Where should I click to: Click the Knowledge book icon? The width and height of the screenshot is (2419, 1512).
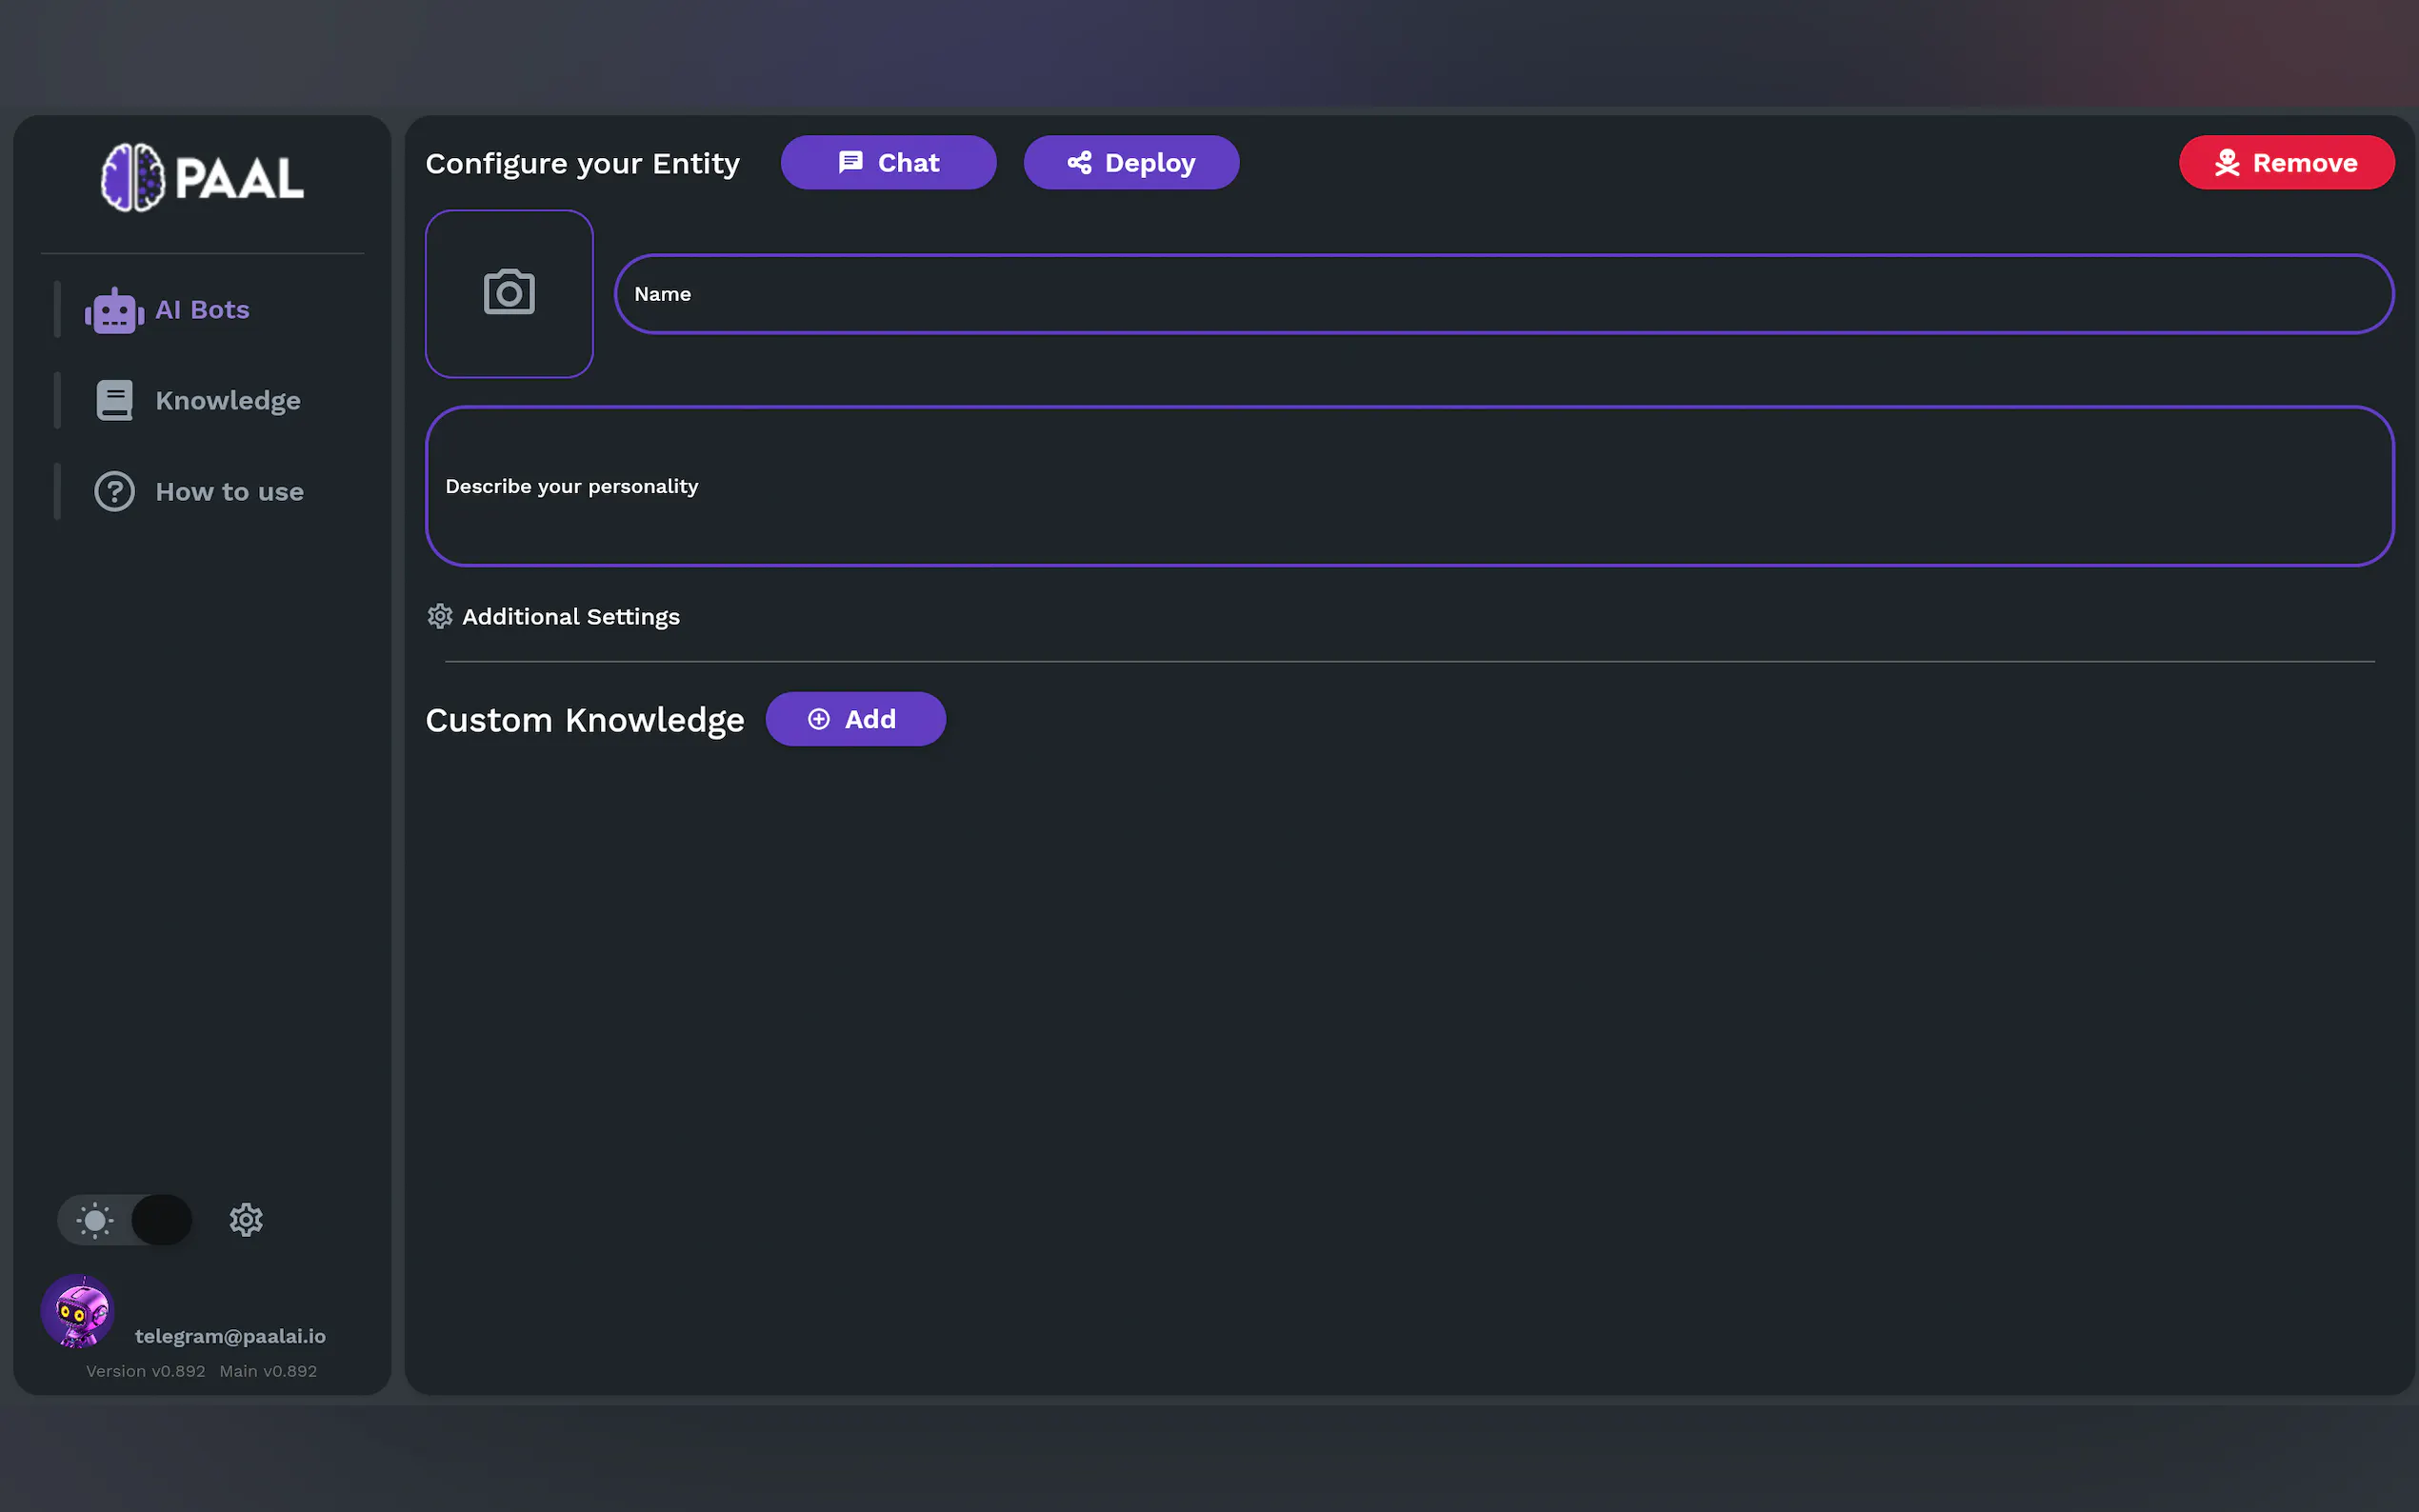point(114,400)
